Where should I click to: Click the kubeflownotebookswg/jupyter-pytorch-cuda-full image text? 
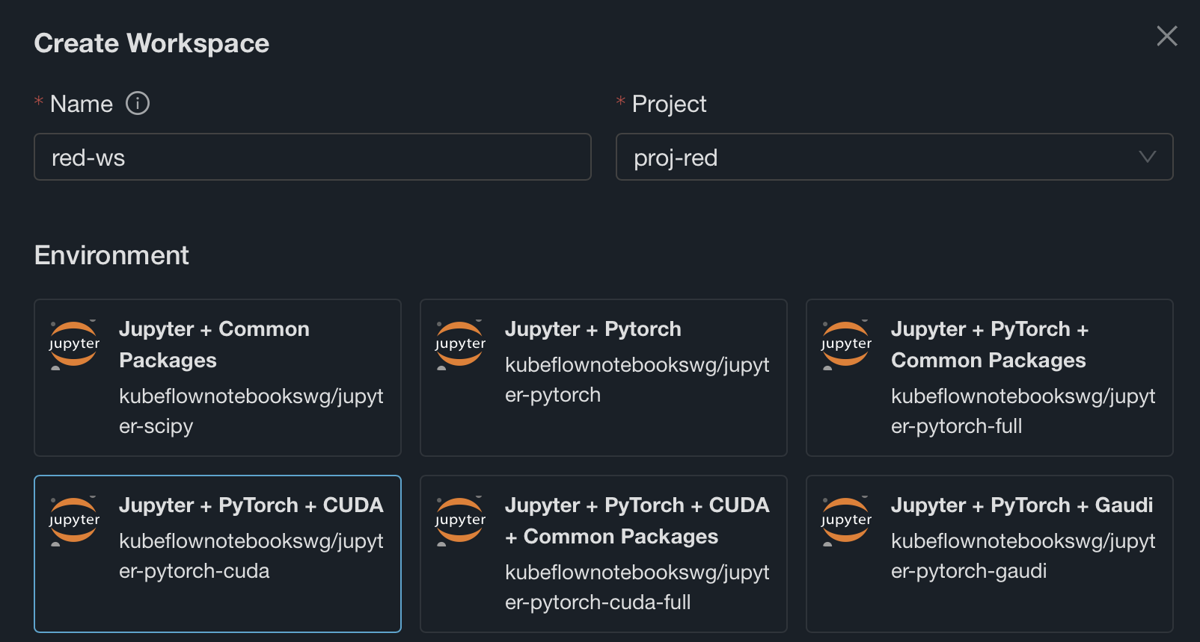[x=637, y=587]
